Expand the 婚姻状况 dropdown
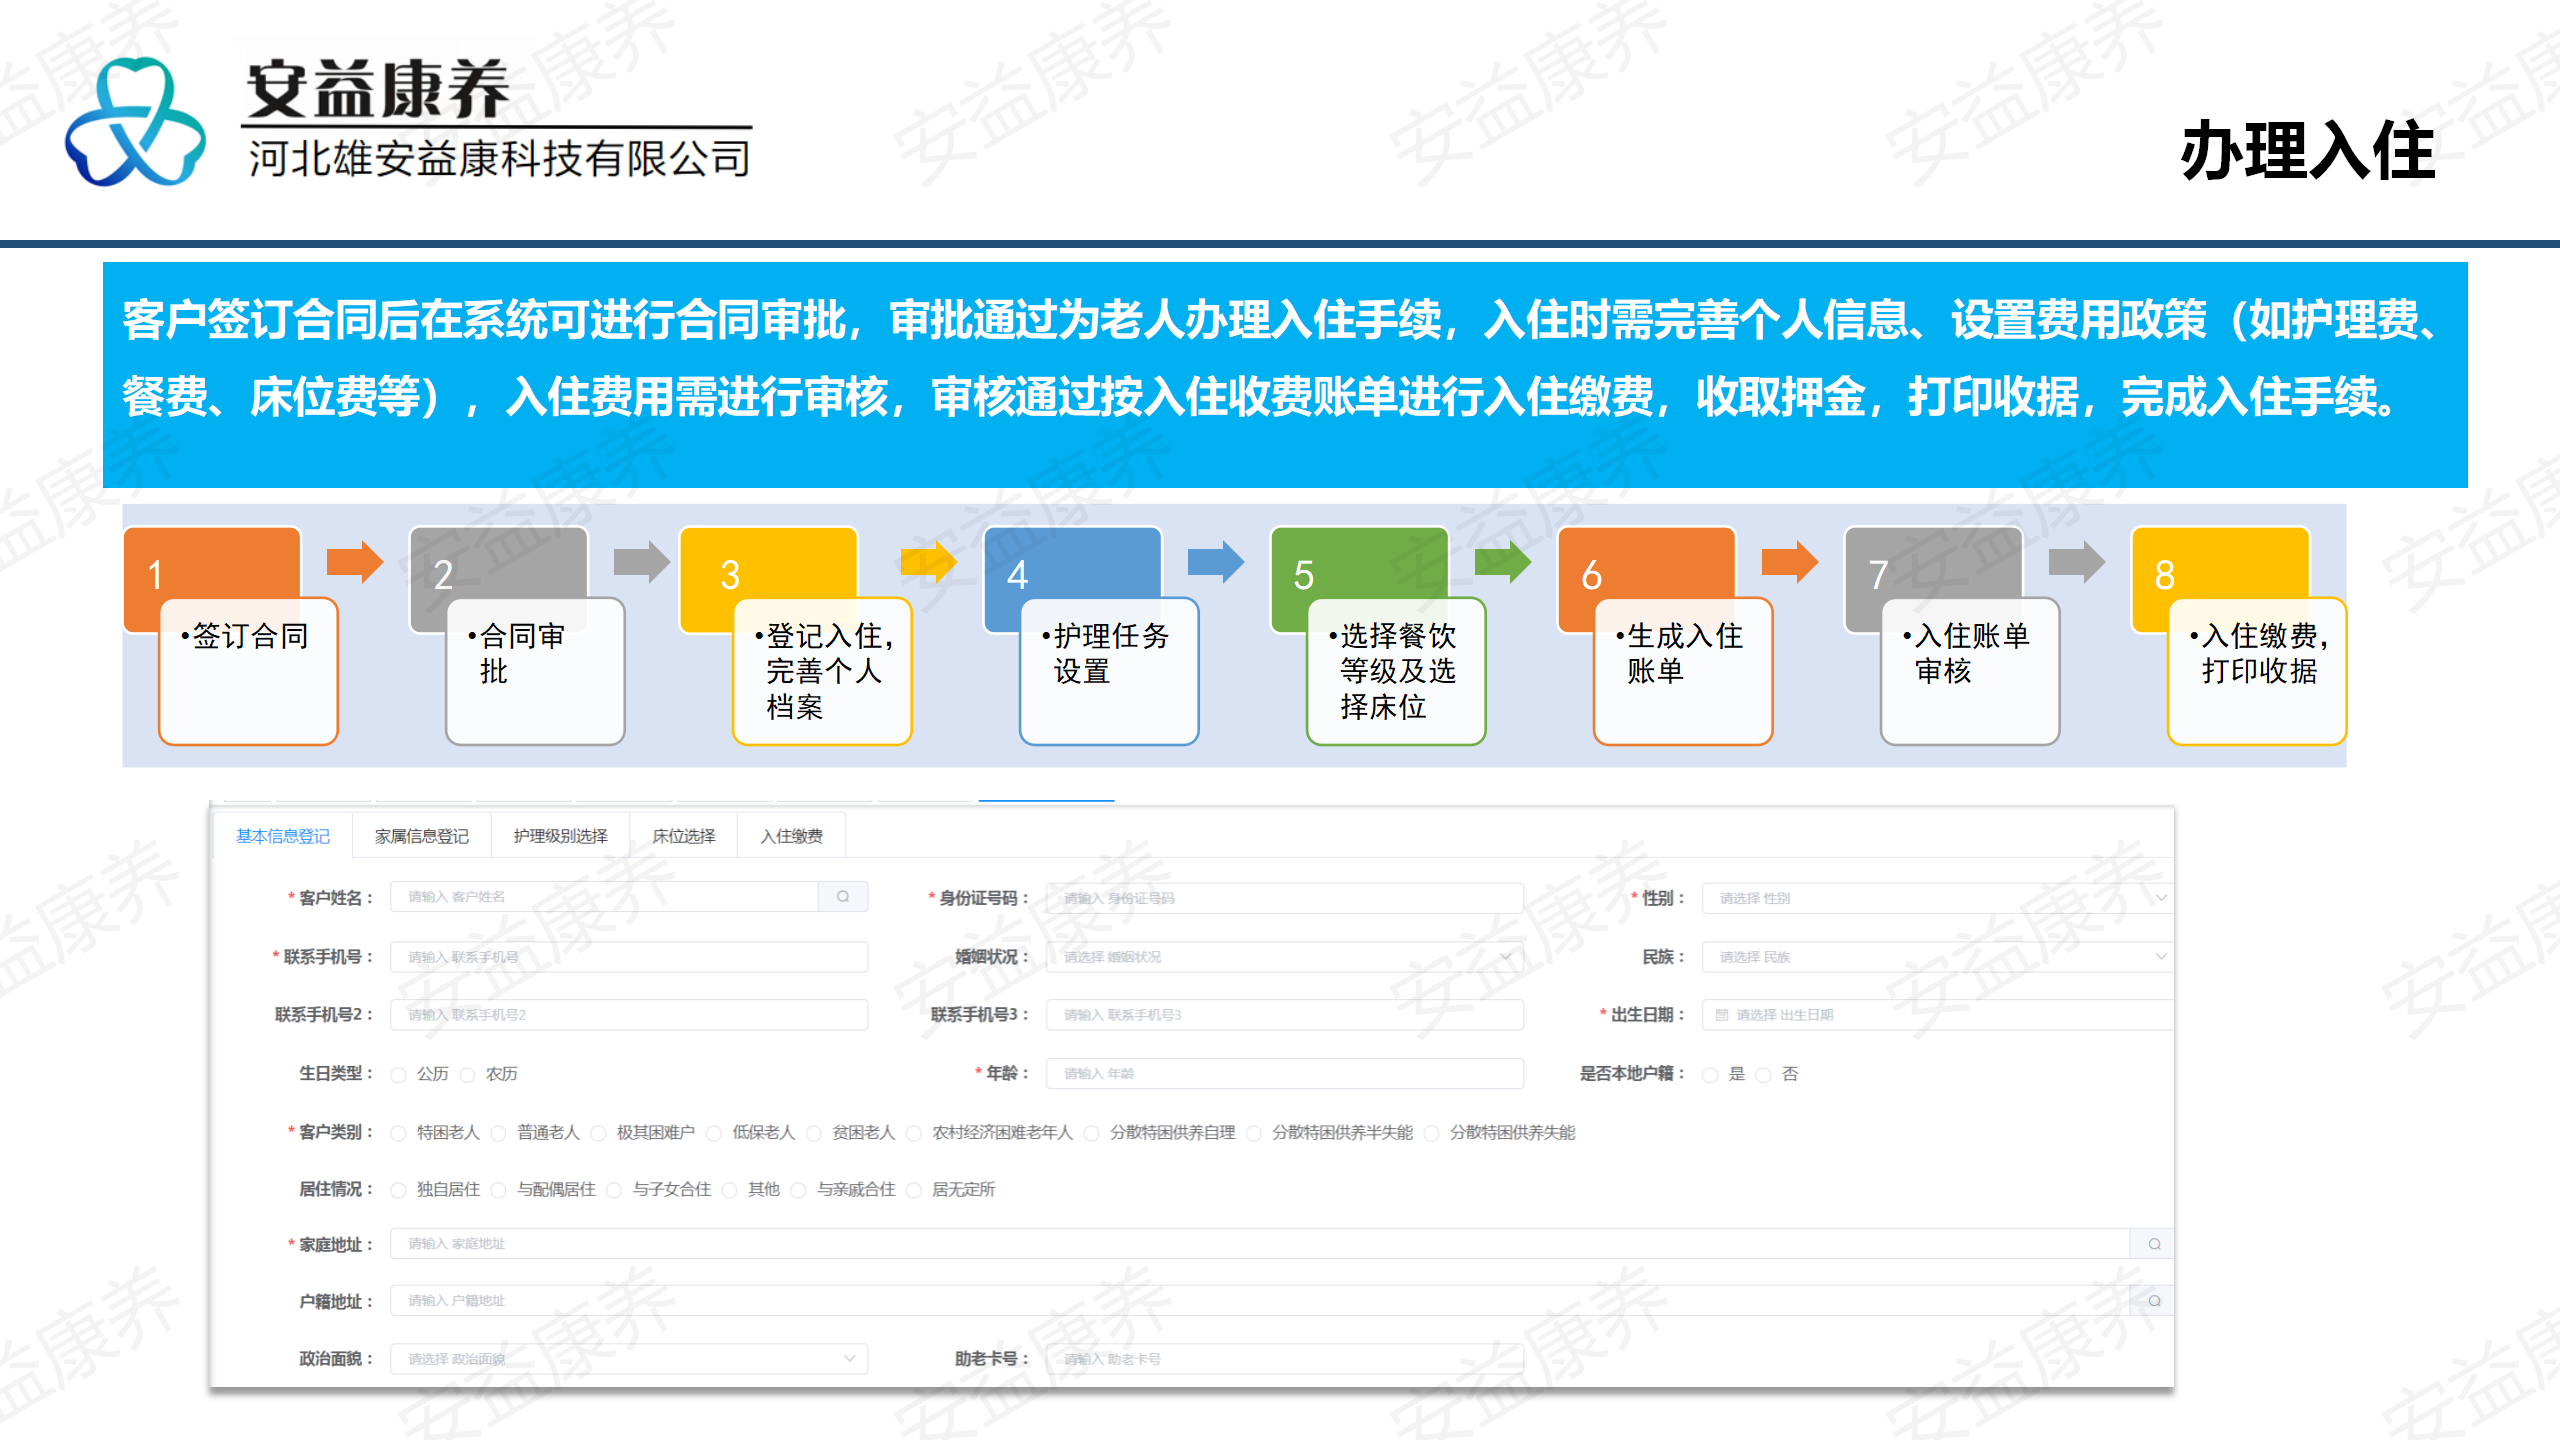2560x1440 pixels. (1285, 957)
